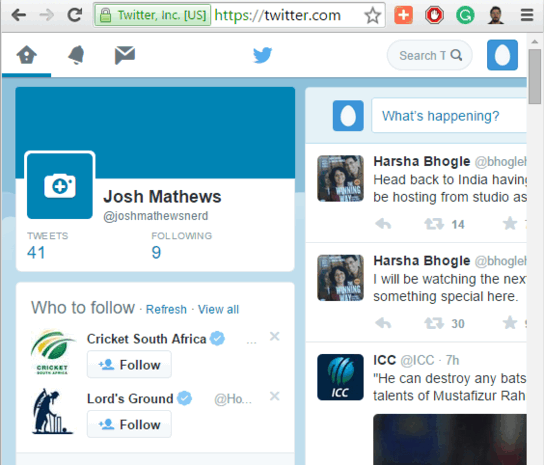
Task: Reload the page with the refresh icon
Action: click(75, 15)
